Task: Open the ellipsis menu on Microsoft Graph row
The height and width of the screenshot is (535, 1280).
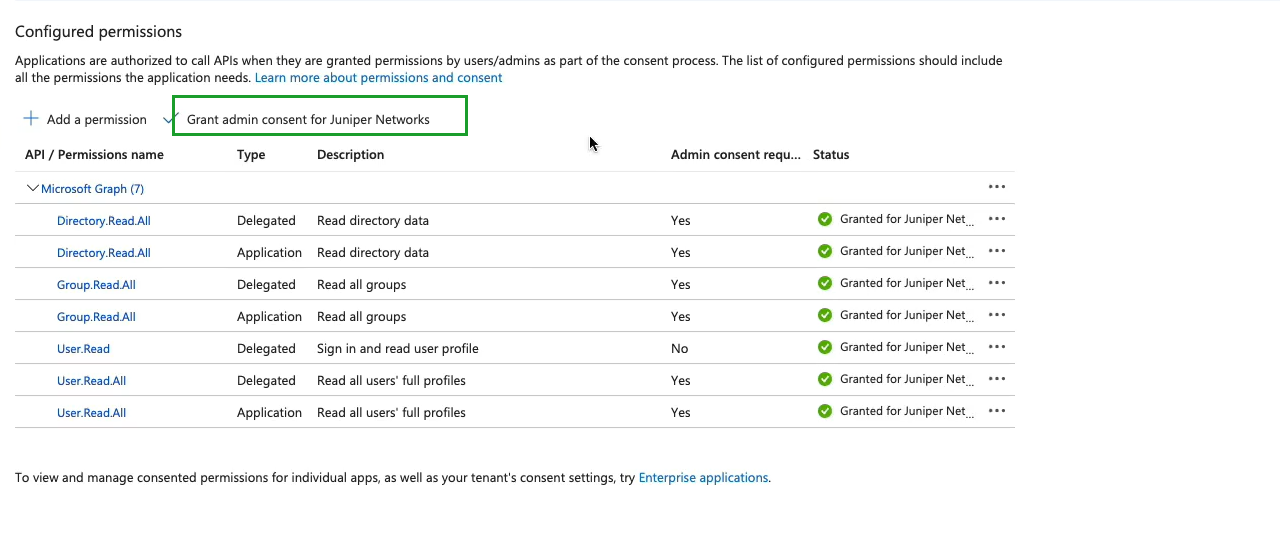Action: click(x=996, y=187)
